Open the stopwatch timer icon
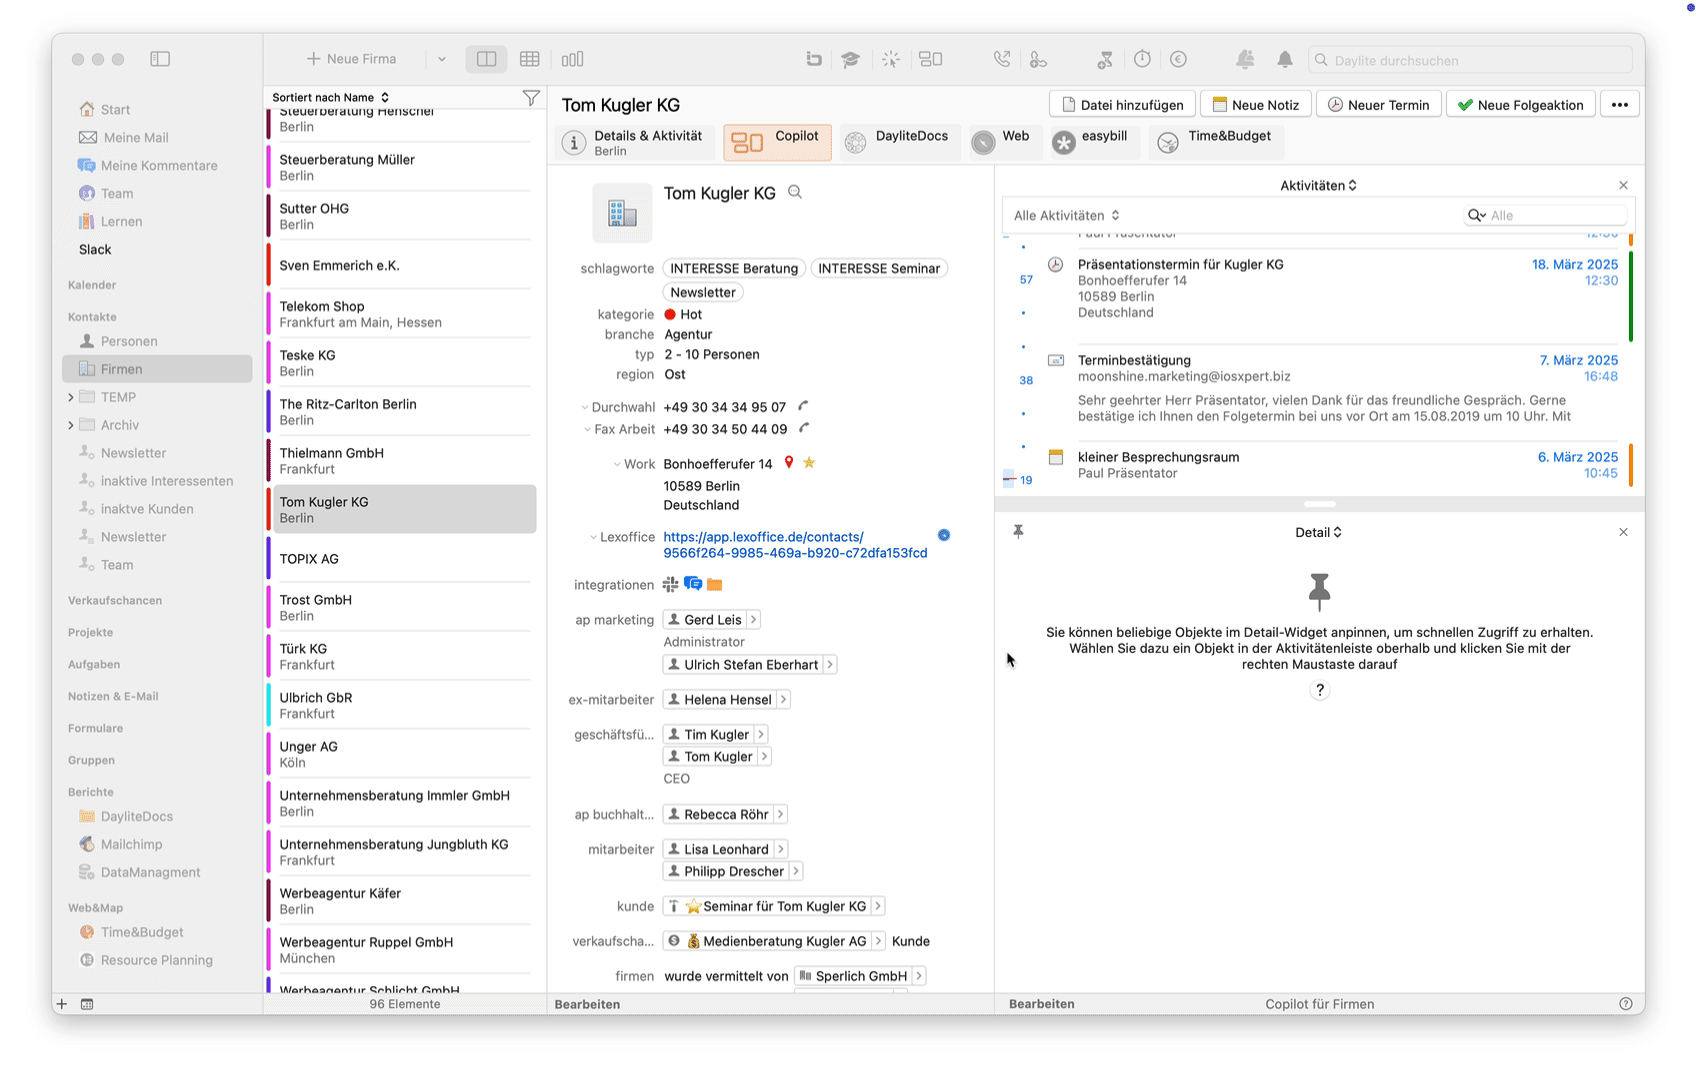This screenshot has width=1696, height=1084. (1142, 59)
